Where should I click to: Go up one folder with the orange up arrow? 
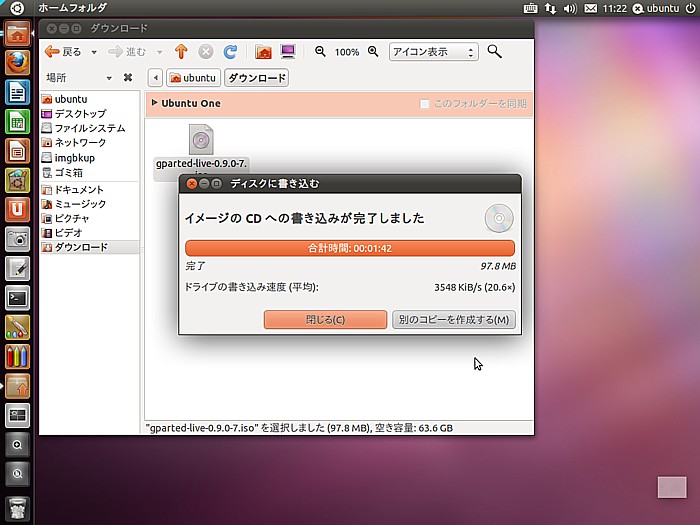click(x=181, y=52)
